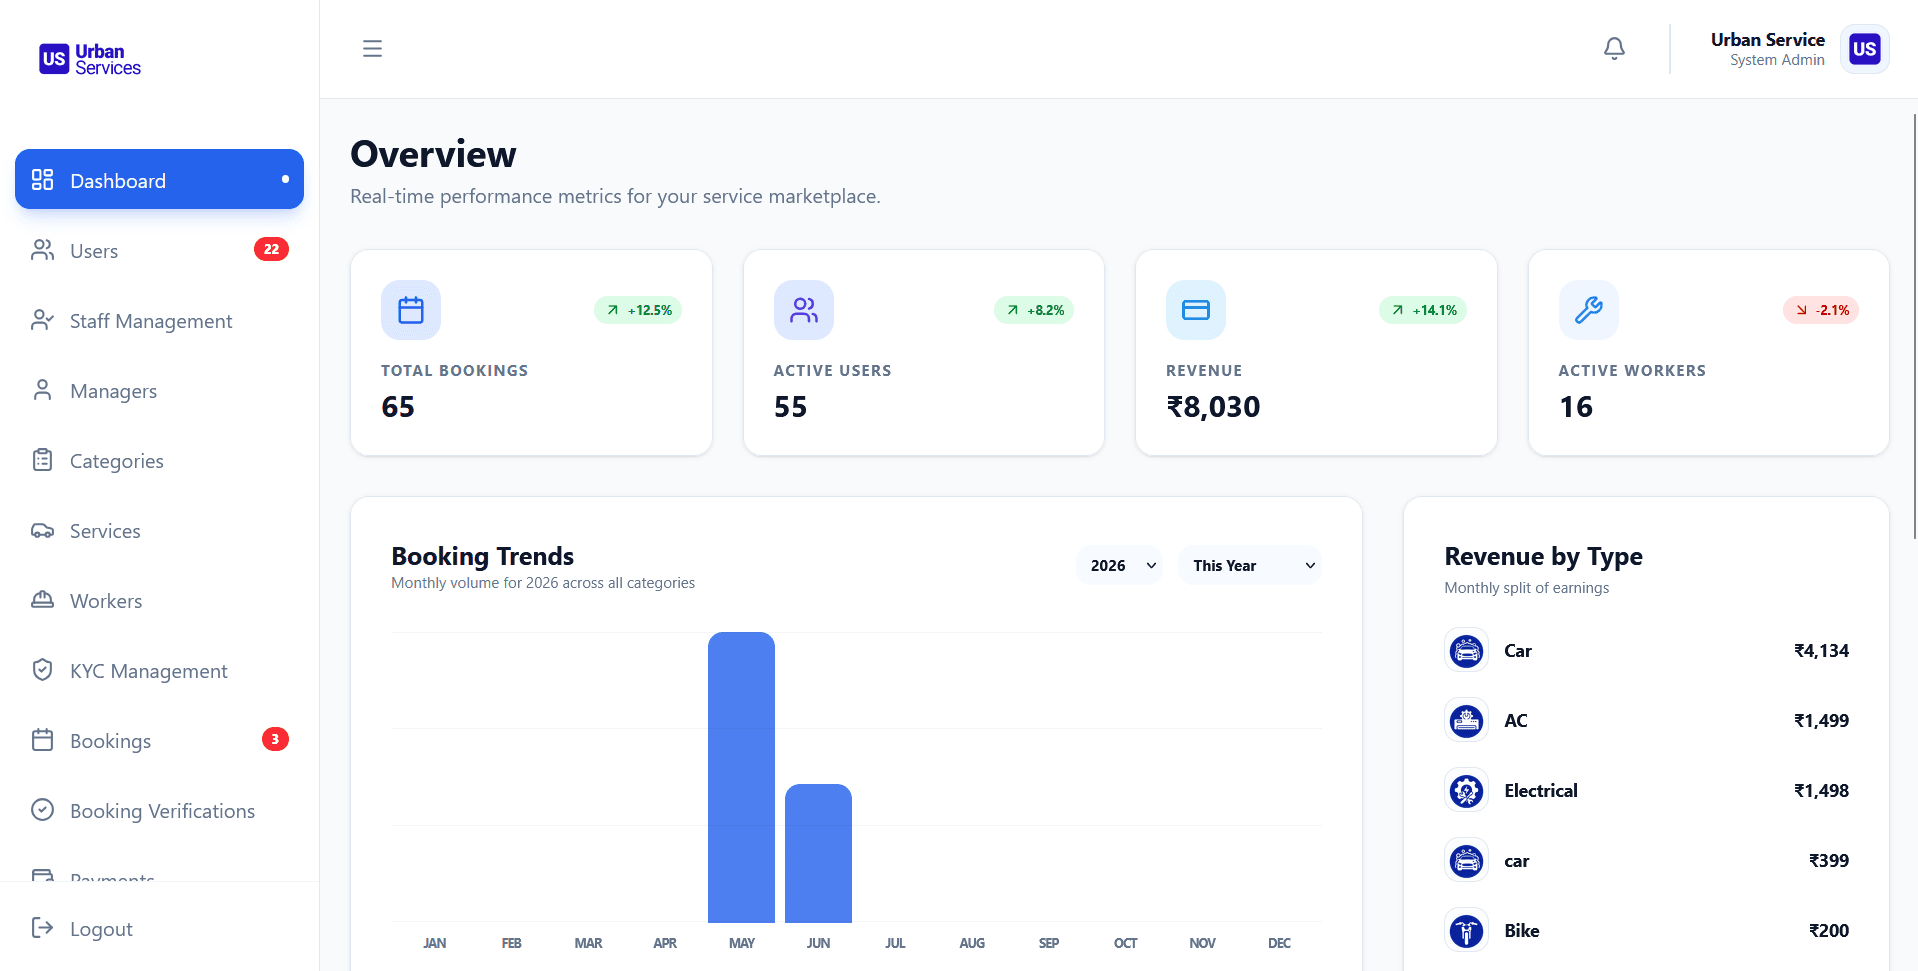Image resolution: width=1918 pixels, height=971 pixels.
Task: Click the Total Bookings calendar icon
Action: 411,310
